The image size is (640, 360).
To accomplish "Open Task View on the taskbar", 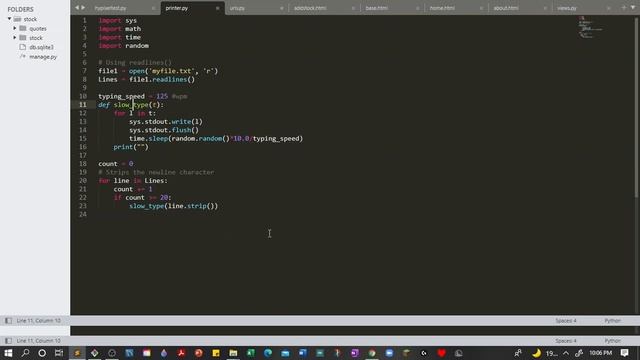I will [x=59, y=353].
